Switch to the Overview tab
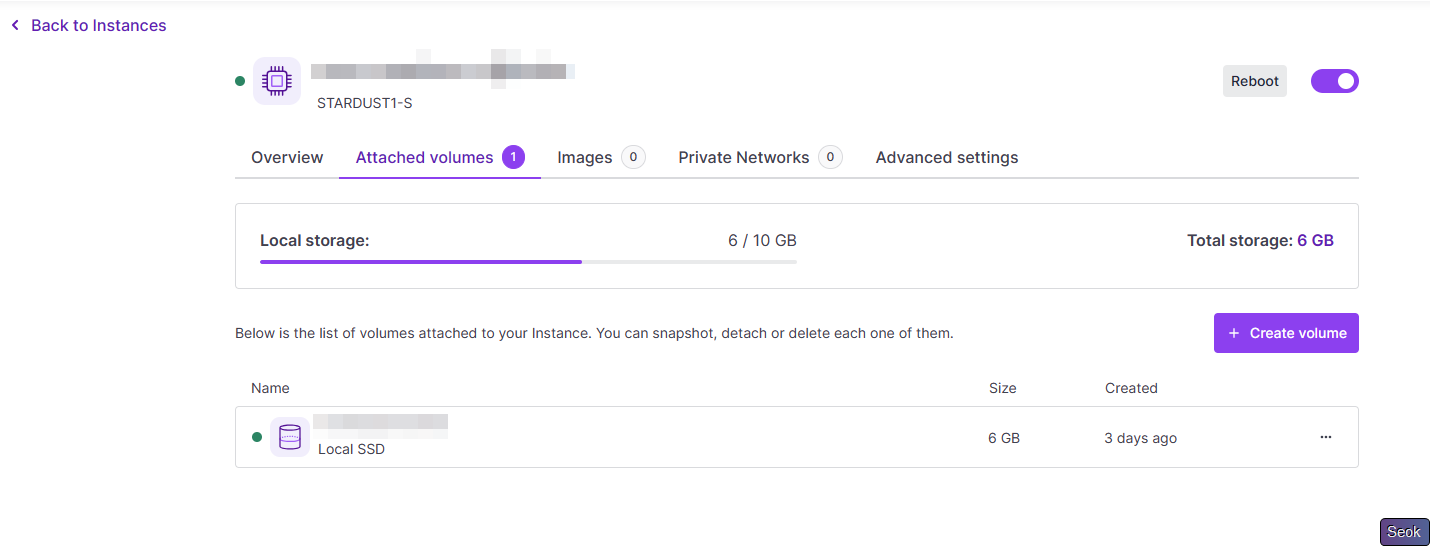 coord(287,157)
